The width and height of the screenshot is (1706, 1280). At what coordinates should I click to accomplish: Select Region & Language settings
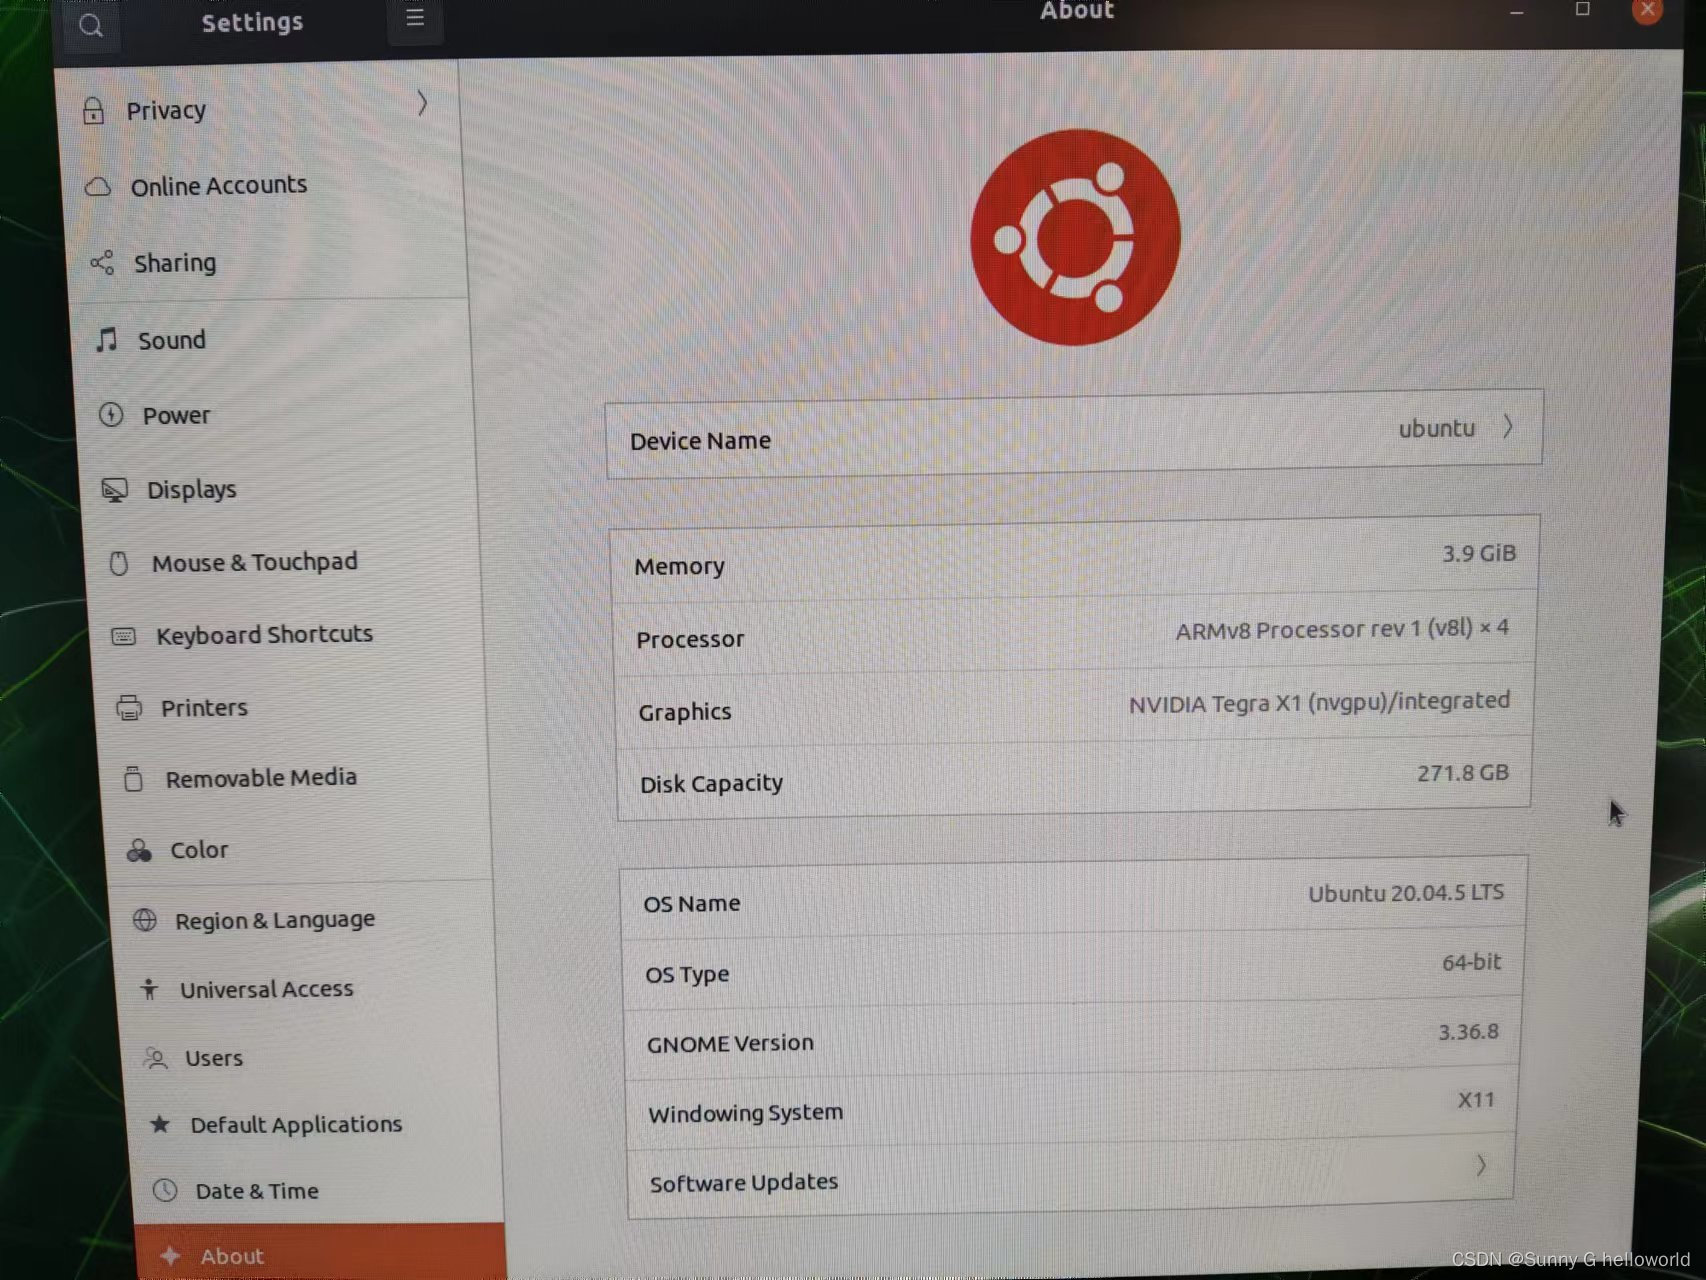tap(302, 920)
